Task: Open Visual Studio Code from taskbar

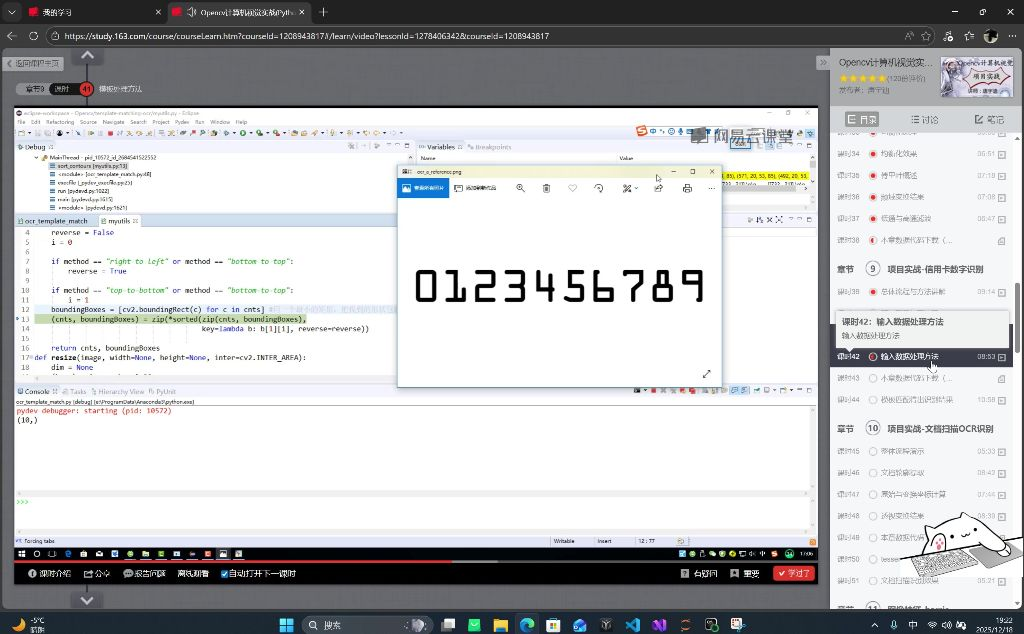Action: pos(632,625)
